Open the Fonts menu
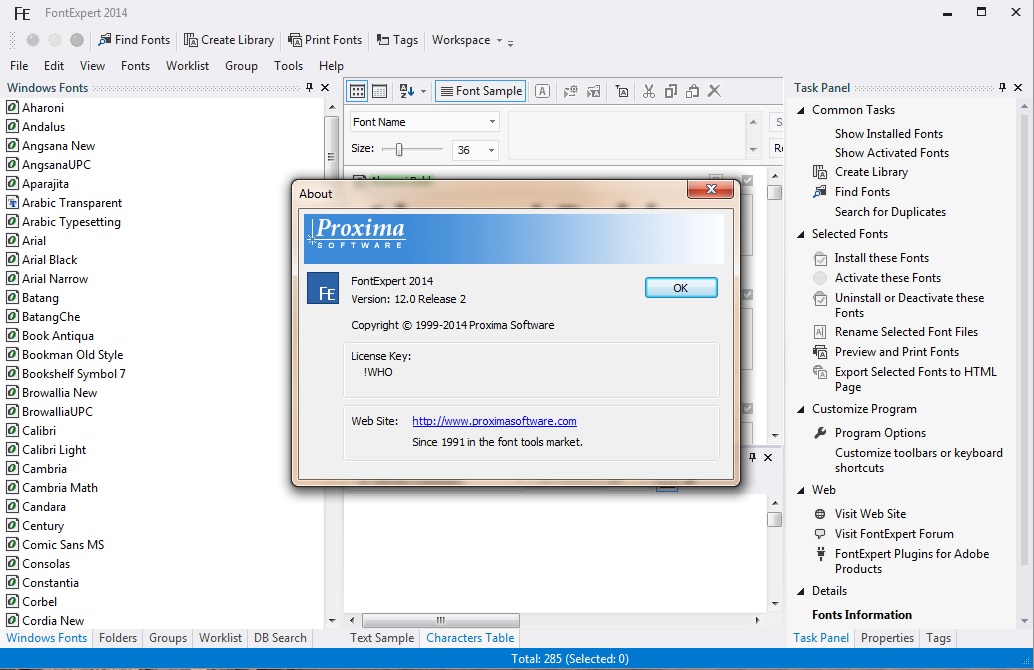 [x=135, y=66]
